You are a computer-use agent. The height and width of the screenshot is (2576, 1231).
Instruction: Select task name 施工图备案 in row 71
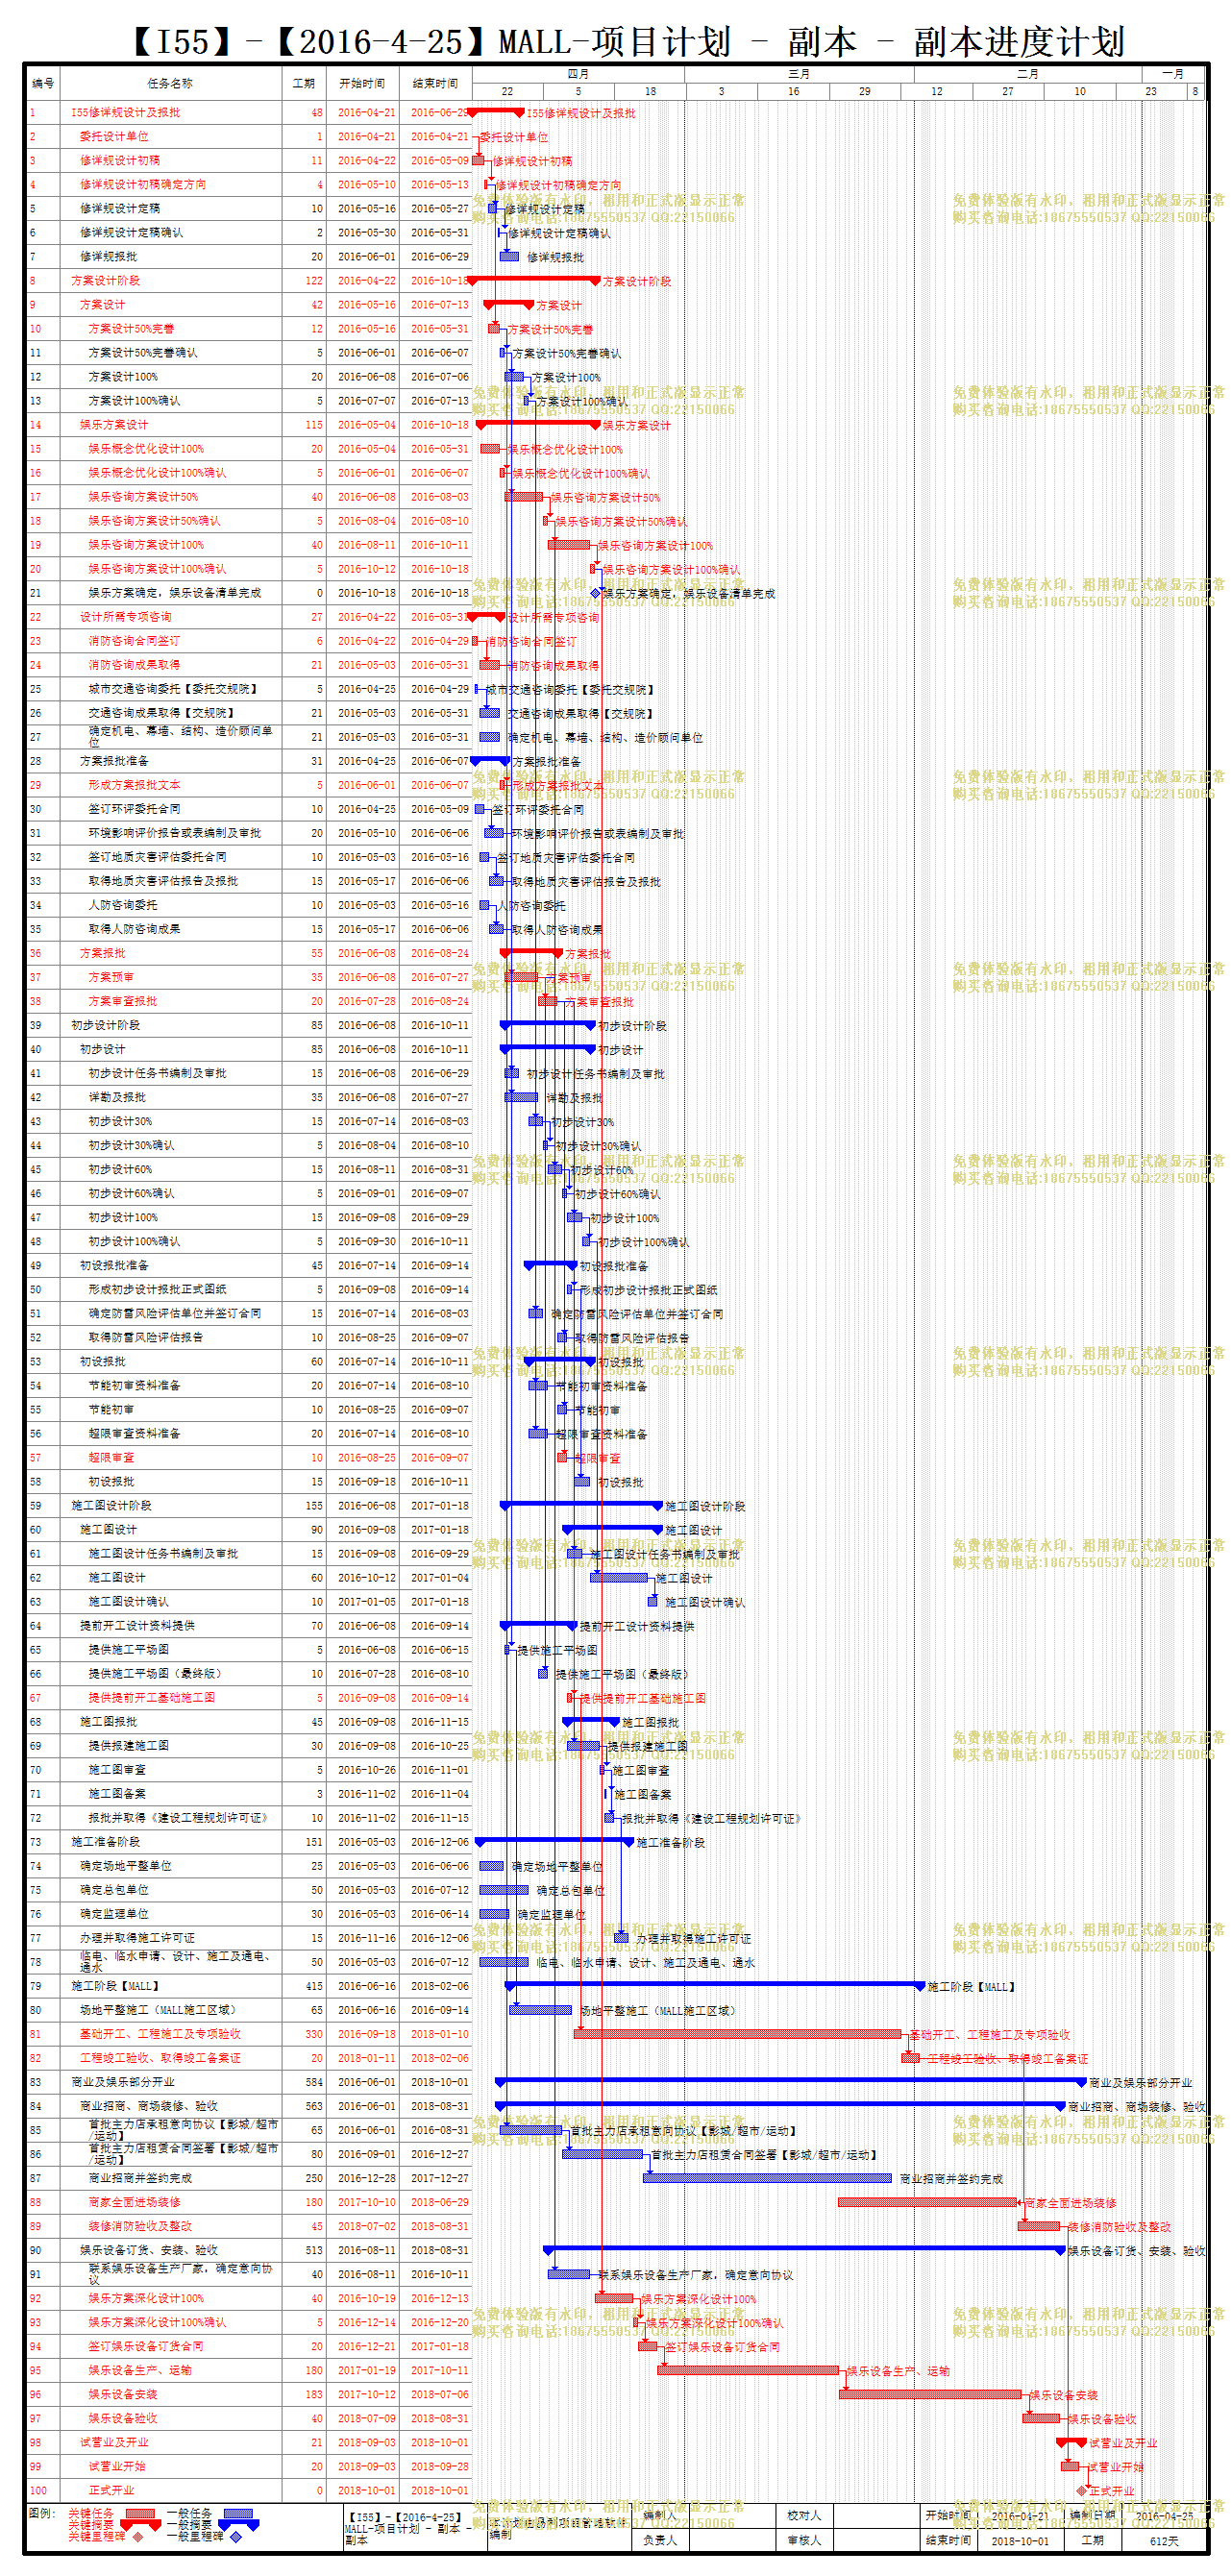pos(117,1793)
